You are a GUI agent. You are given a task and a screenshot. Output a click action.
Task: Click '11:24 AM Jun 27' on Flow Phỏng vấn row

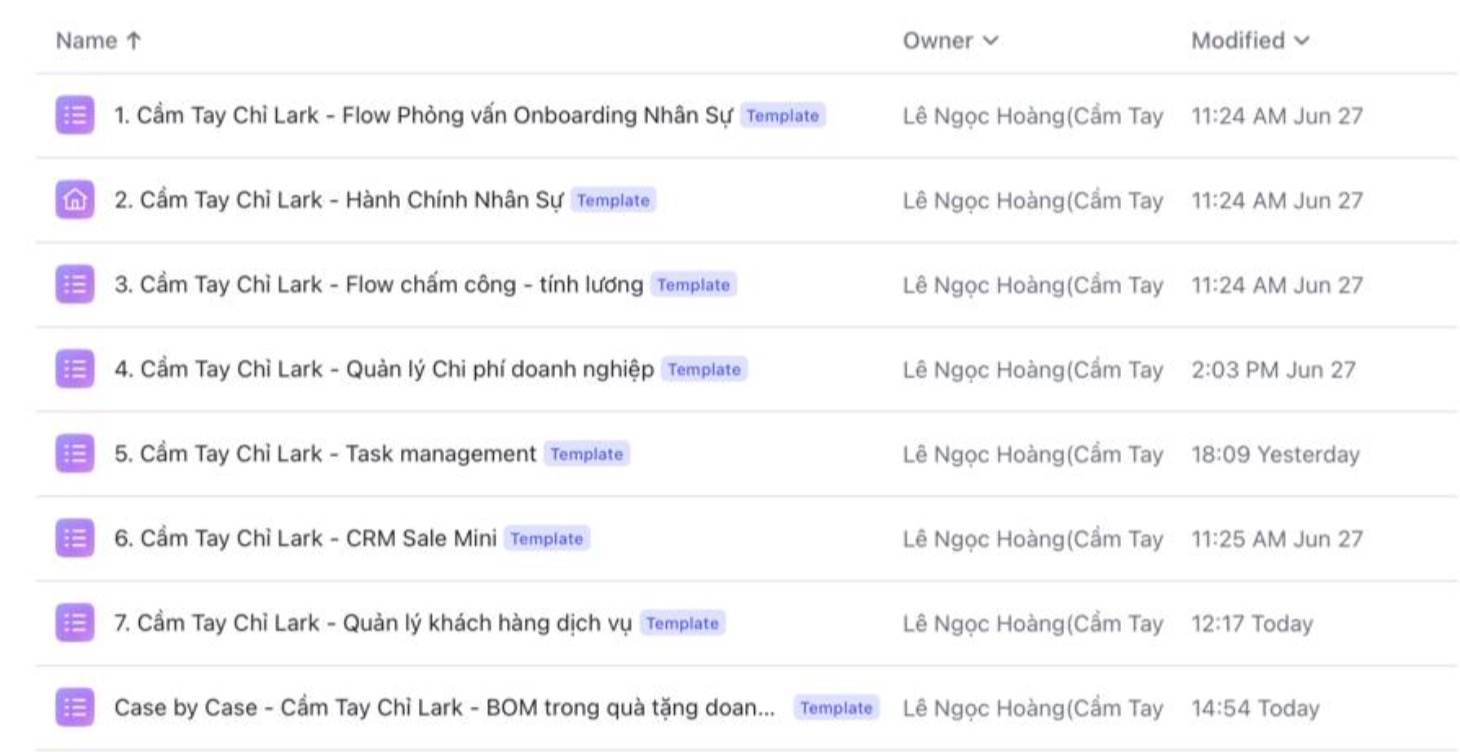[x=1277, y=116]
